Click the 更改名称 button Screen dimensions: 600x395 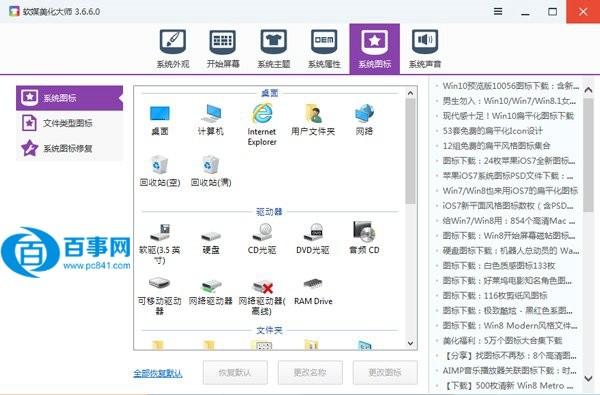(310, 372)
